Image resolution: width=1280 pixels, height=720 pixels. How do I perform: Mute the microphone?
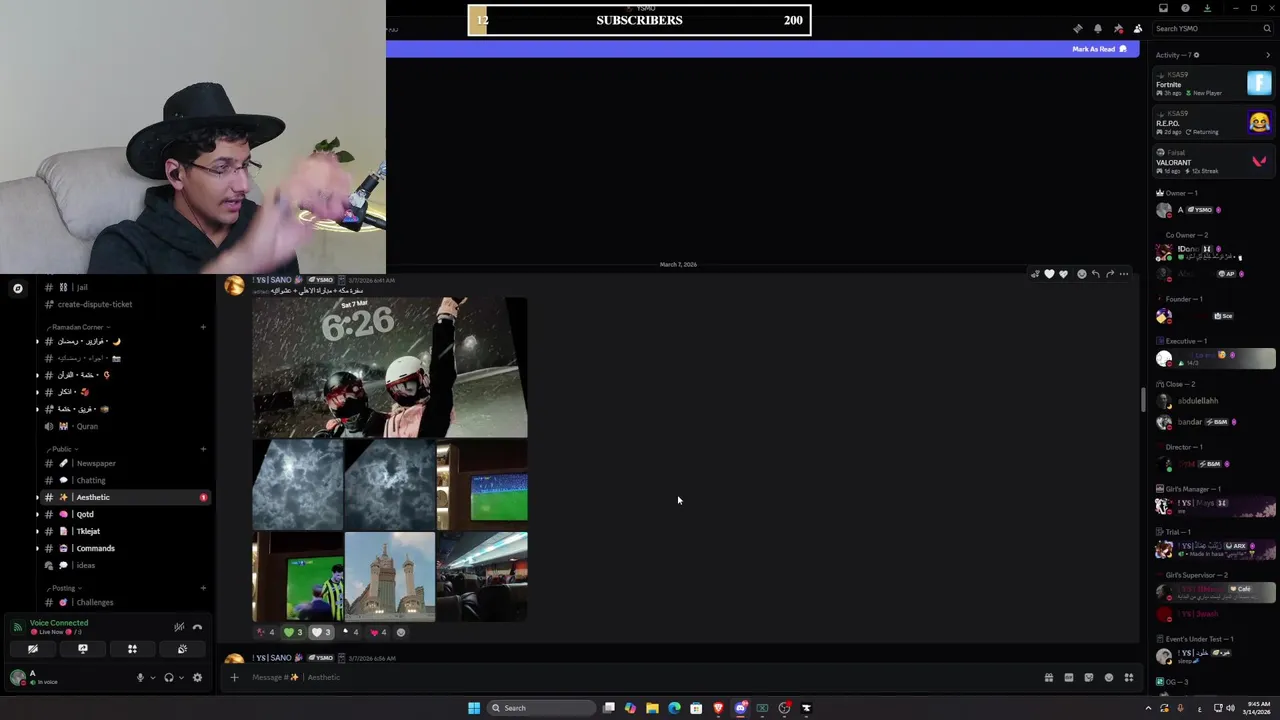pos(140,677)
